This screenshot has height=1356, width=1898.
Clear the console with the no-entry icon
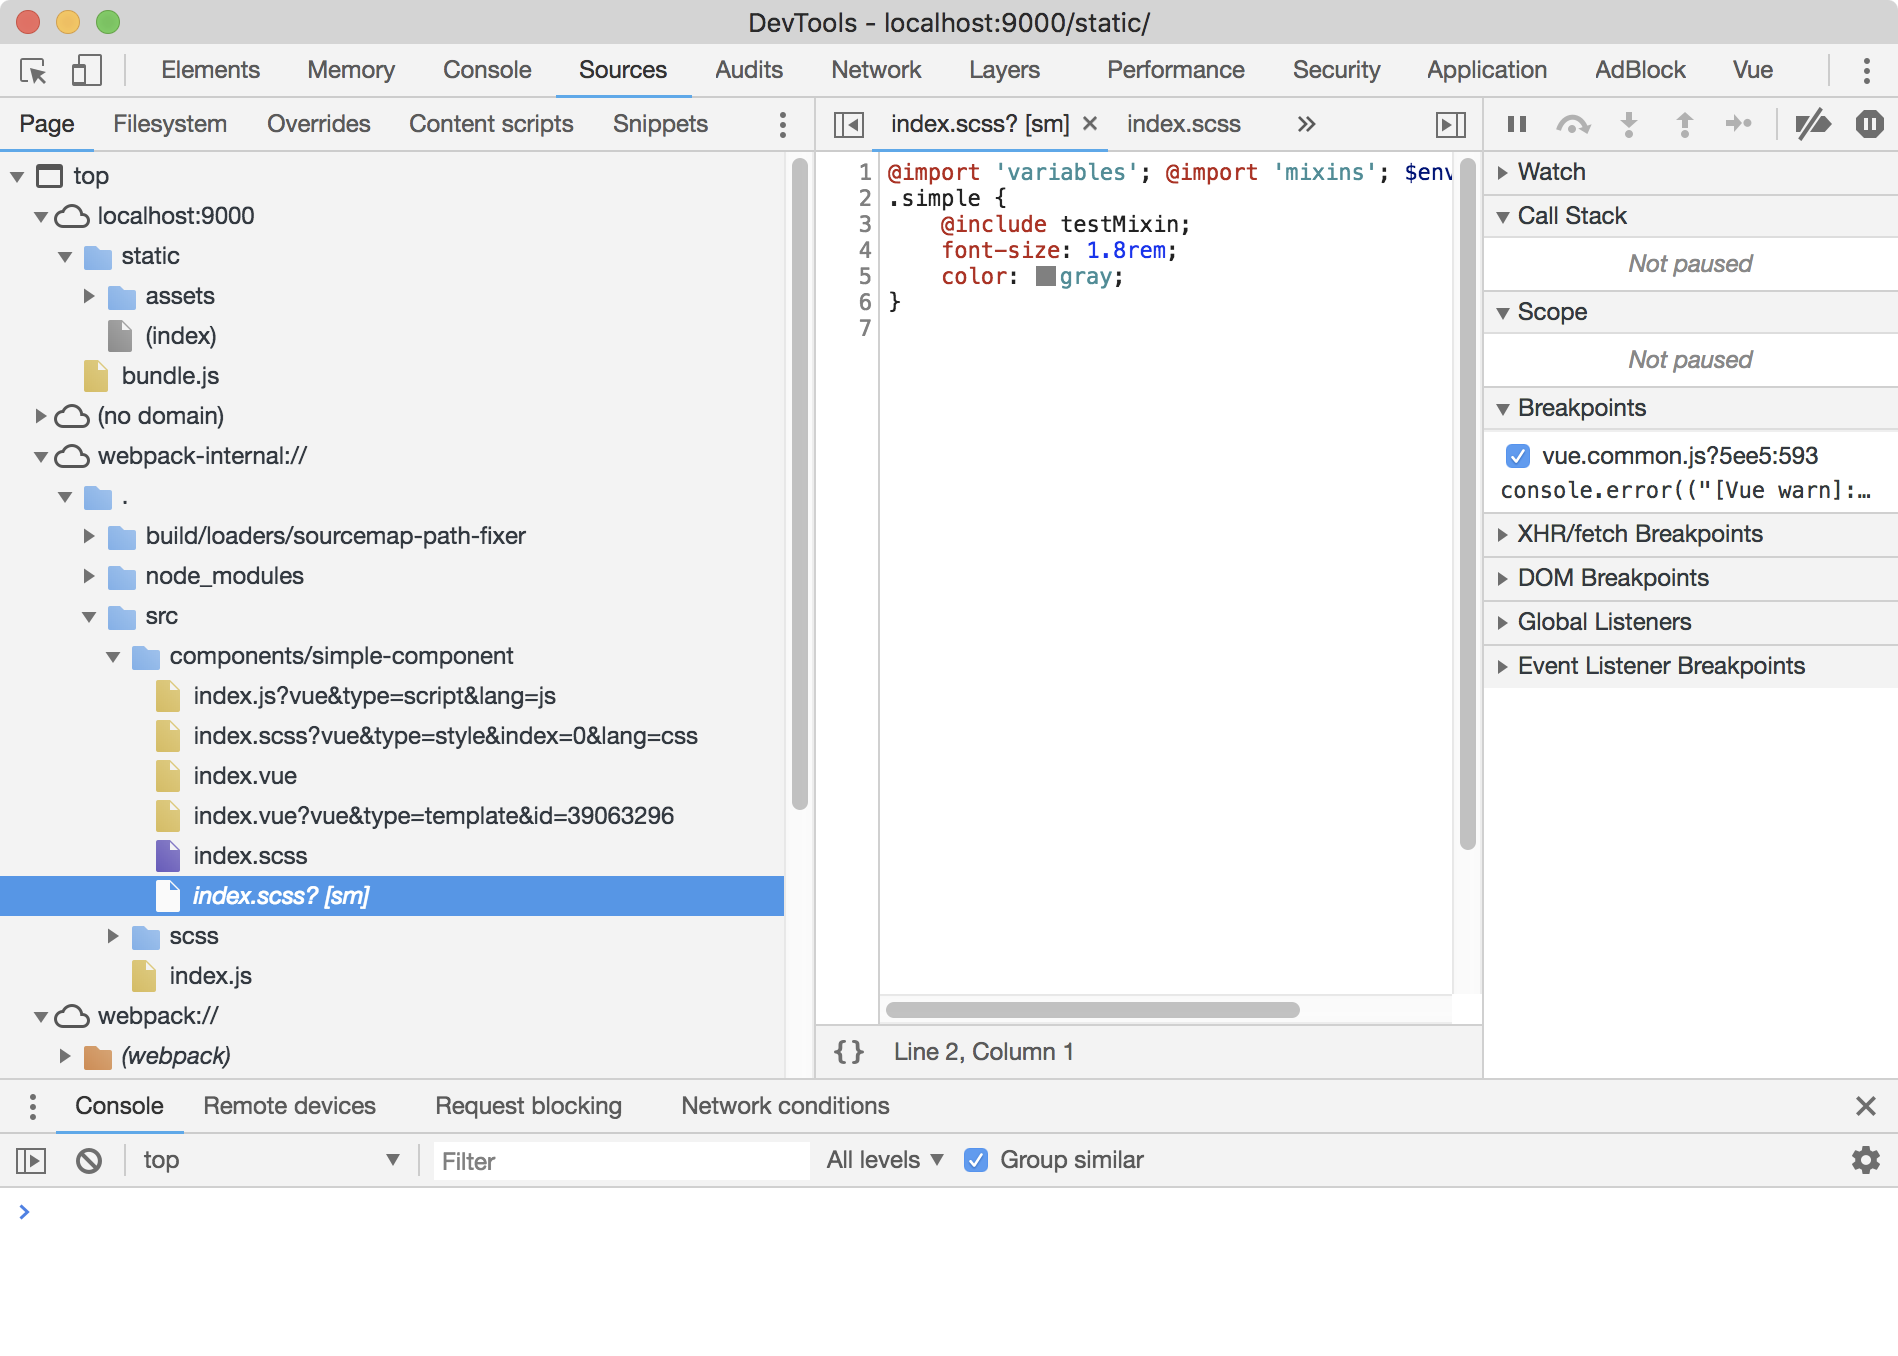pos(90,1160)
